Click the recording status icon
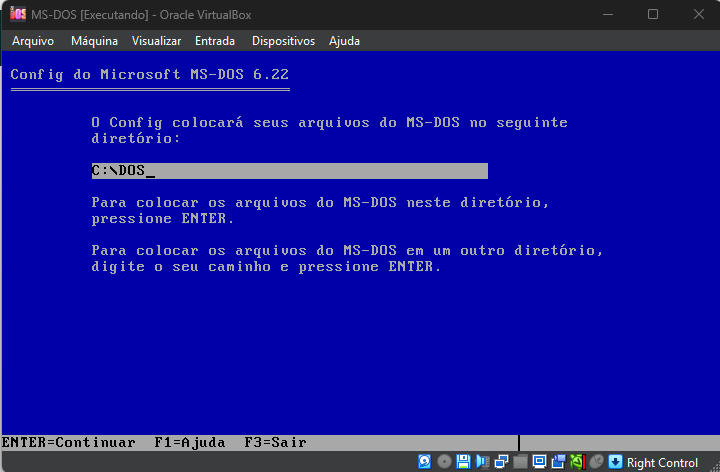The width and height of the screenshot is (720, 472). tap(558, 461)
